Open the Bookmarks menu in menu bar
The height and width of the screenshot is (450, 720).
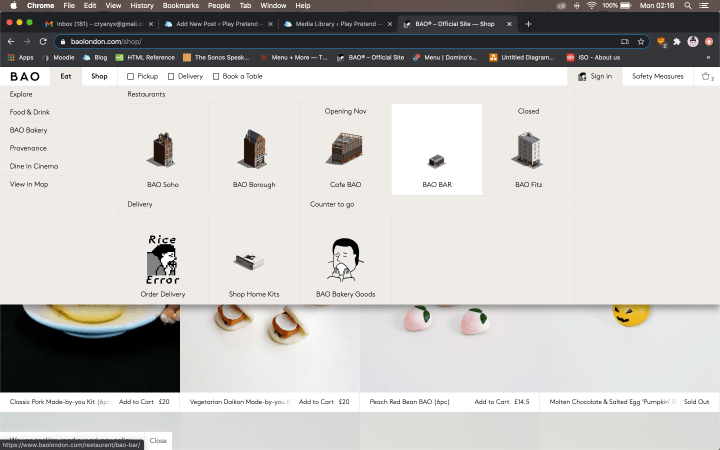click(x=179, y=6)
